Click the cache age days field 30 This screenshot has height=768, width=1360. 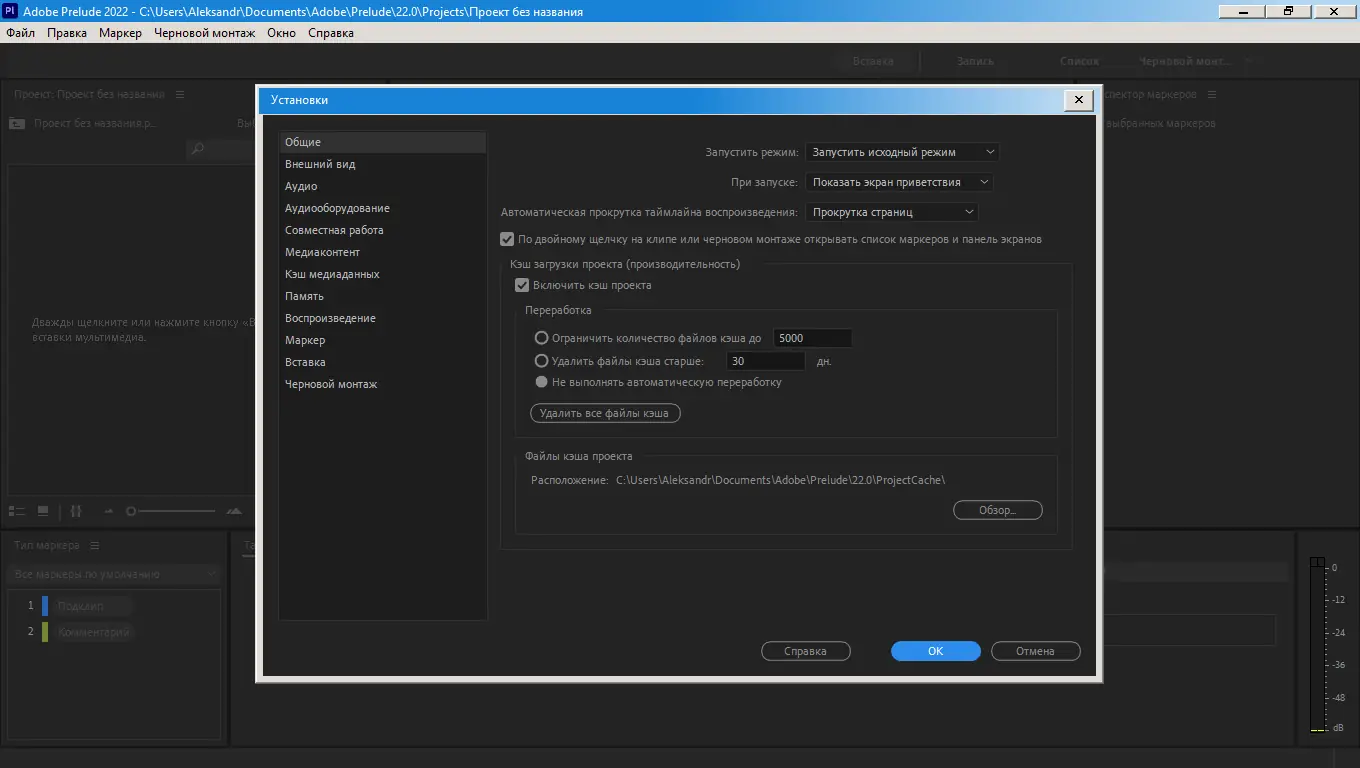tap(766, 361)
